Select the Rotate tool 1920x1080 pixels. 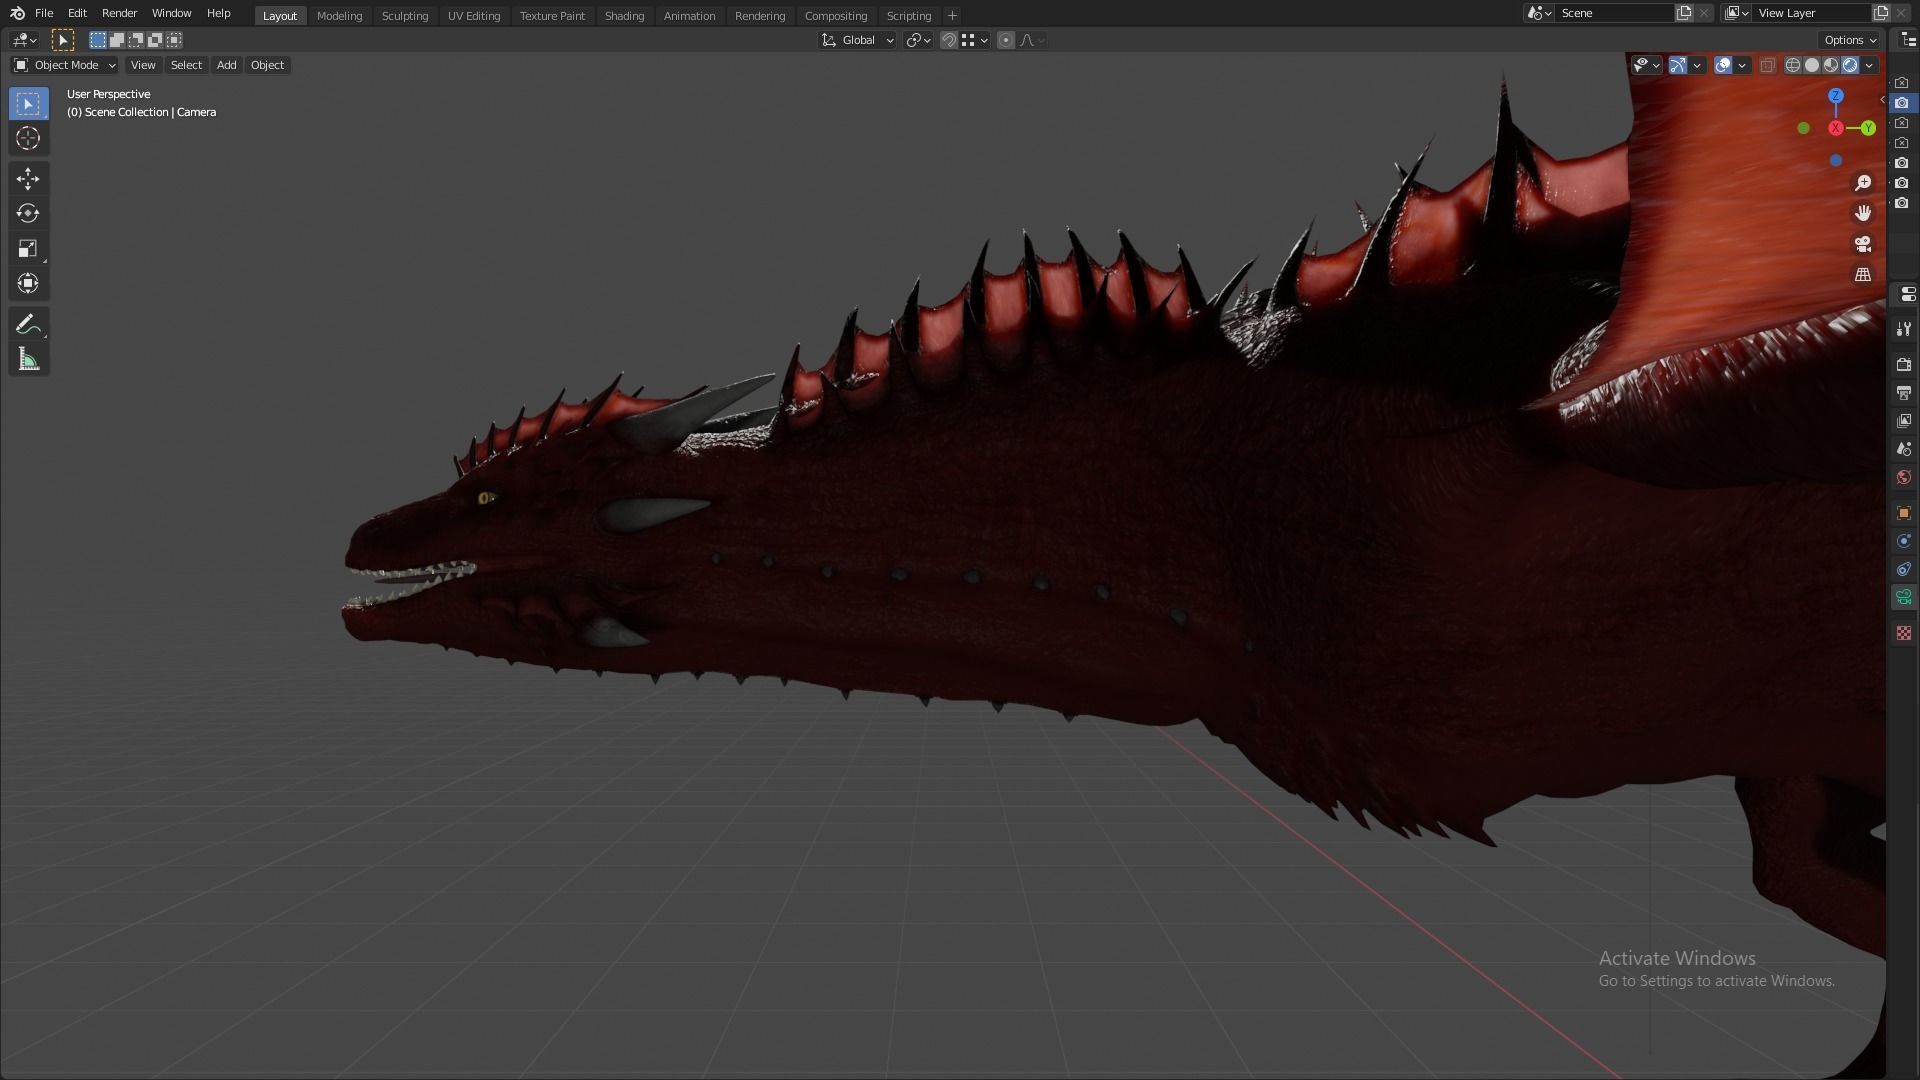pos(28,213)
